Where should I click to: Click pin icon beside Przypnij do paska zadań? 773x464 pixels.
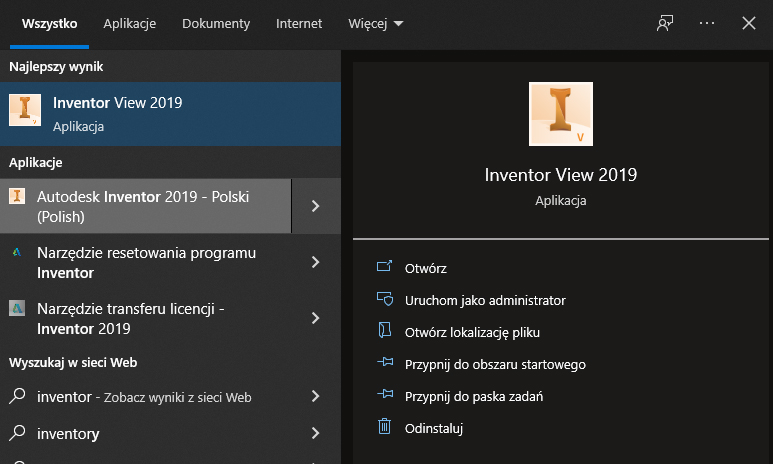(x=385, y=393)
